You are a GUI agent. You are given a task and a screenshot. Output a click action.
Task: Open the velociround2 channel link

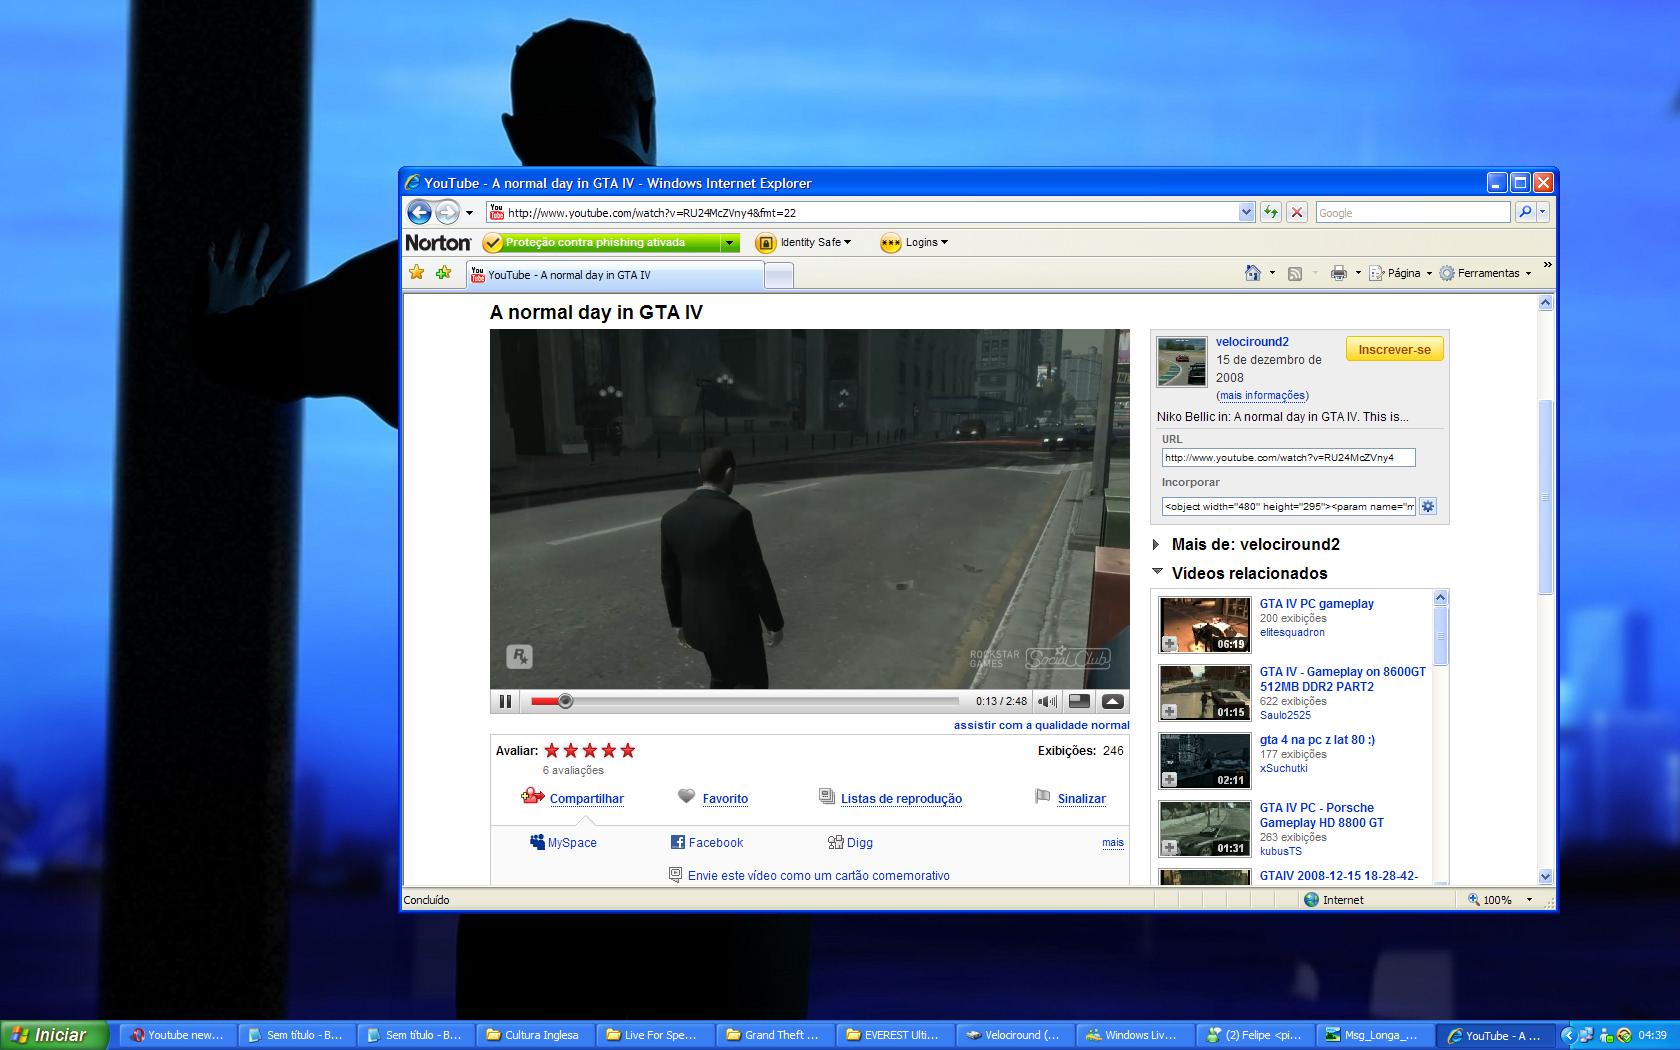(x=1252, y=341)
